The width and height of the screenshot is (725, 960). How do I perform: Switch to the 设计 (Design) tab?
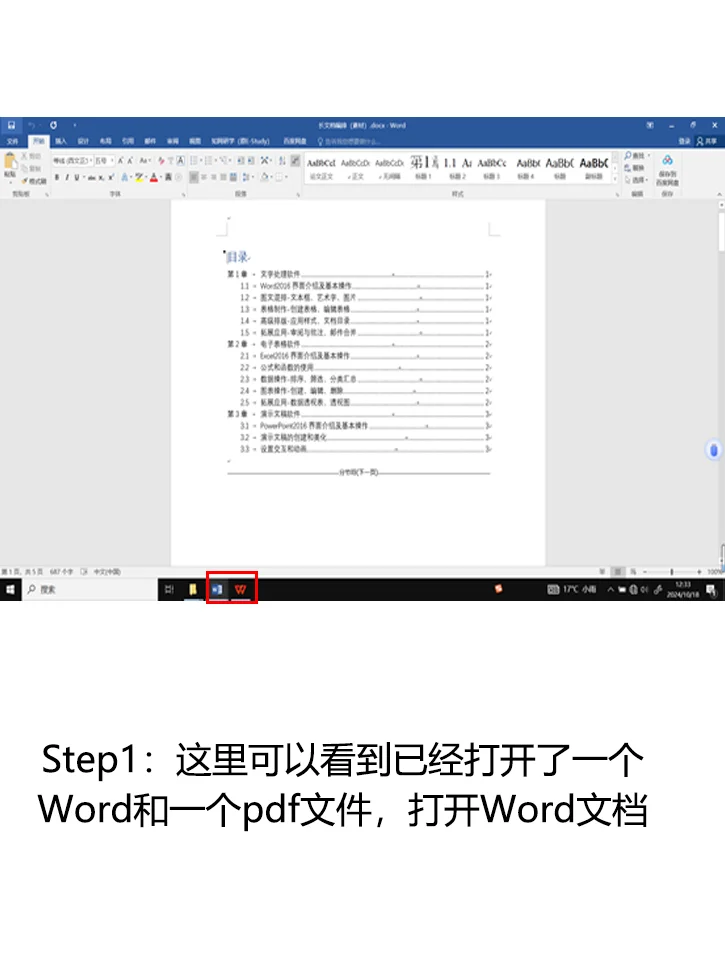point(83,141)
